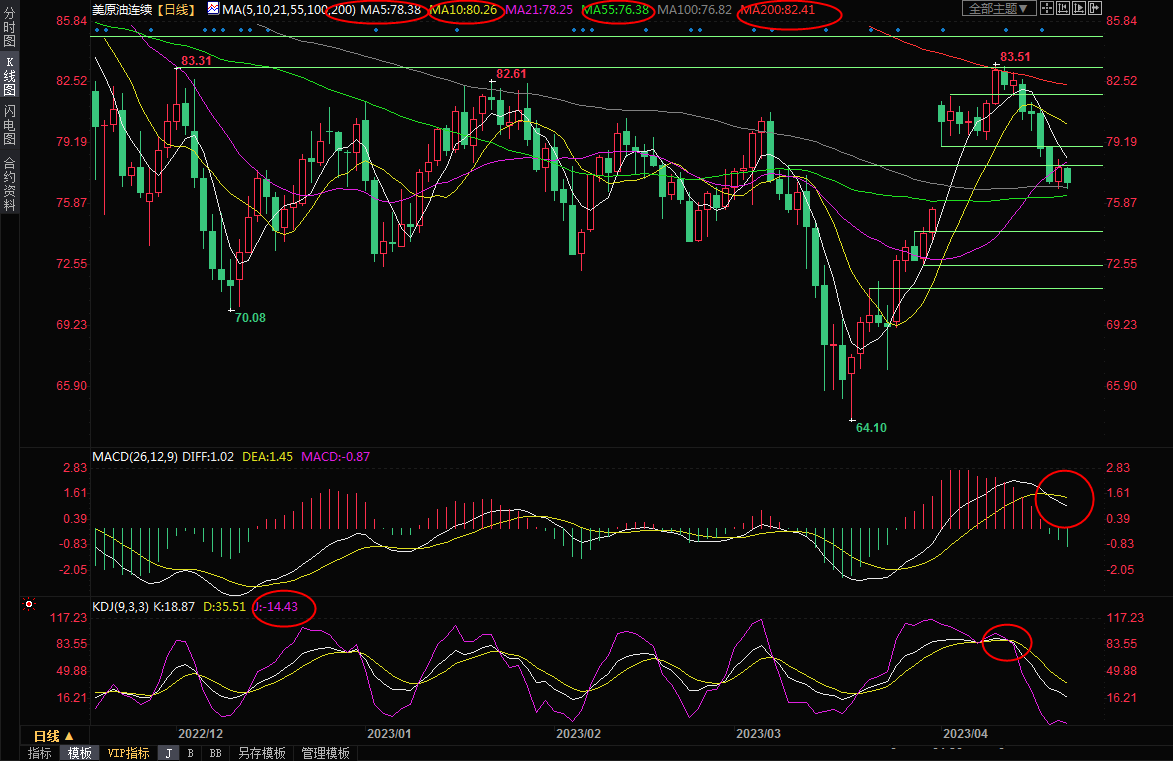The image size is (1173, 761).
Task: Click the chart playback icon
Action: 1078,9
